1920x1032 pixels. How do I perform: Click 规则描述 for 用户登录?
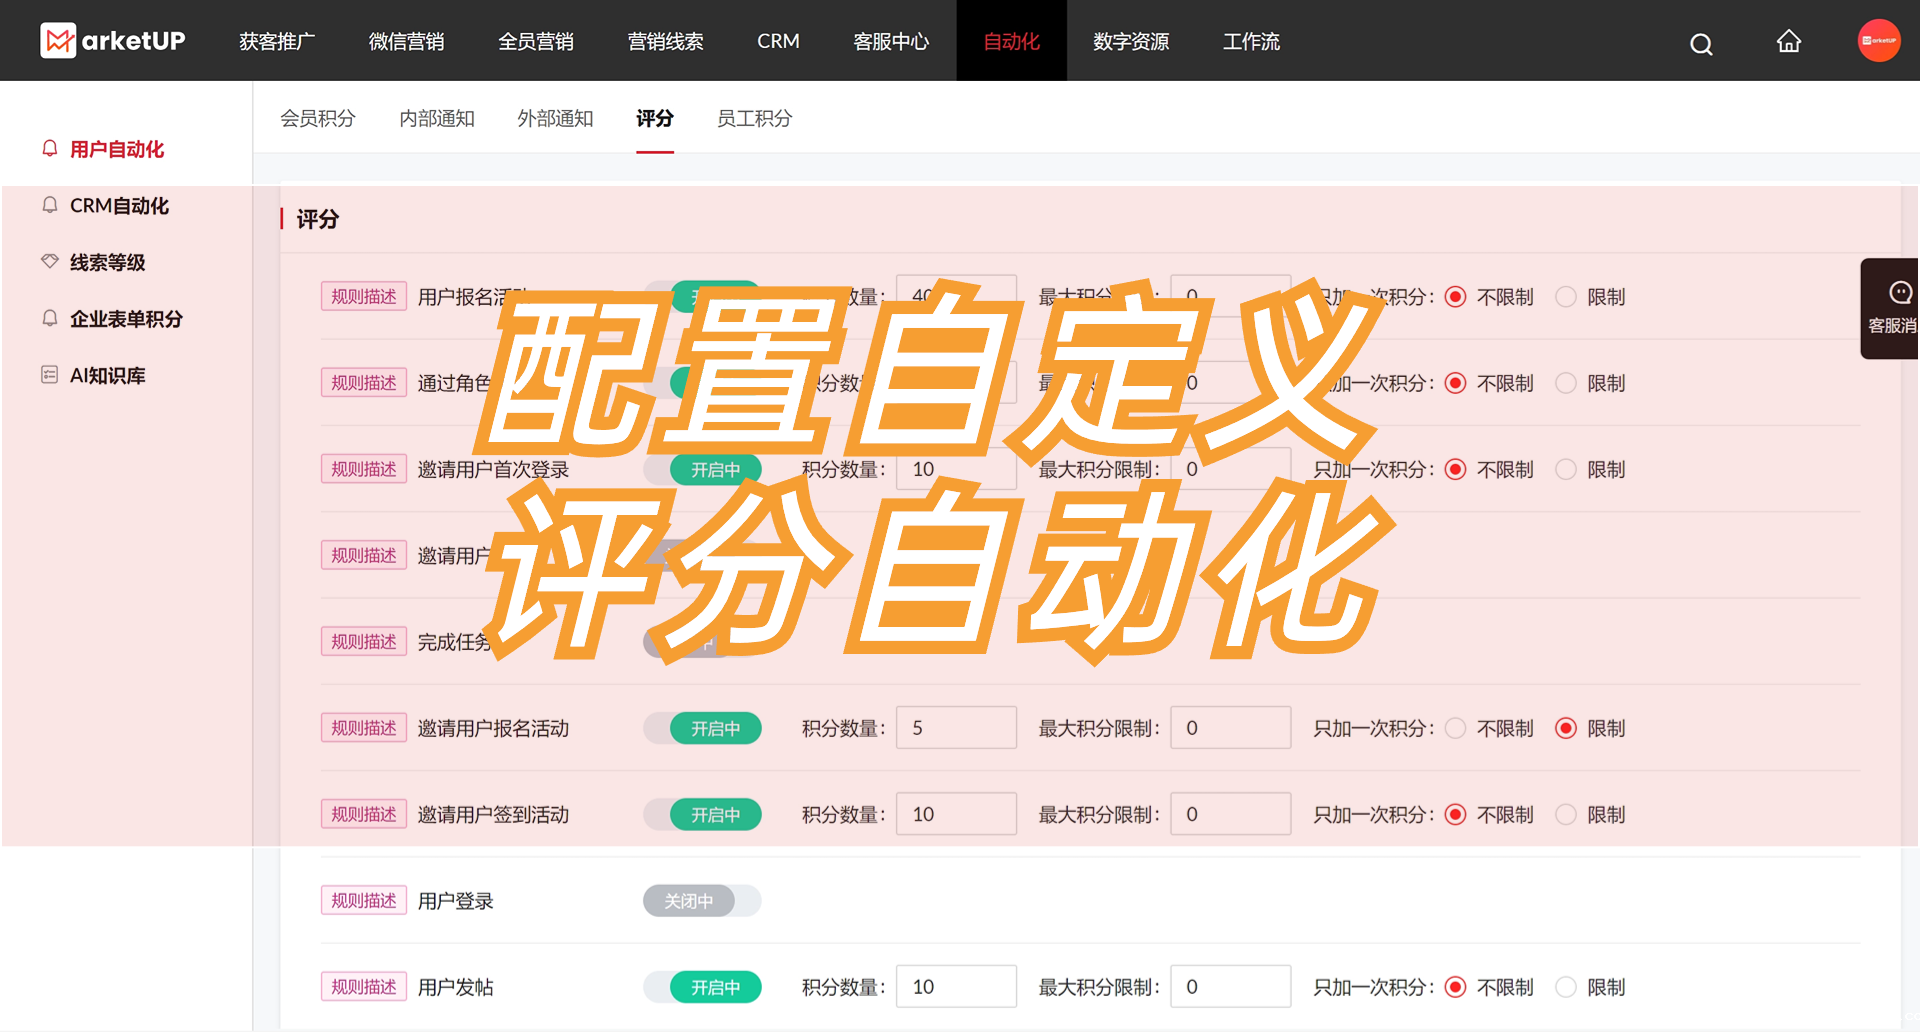[364, 900]
